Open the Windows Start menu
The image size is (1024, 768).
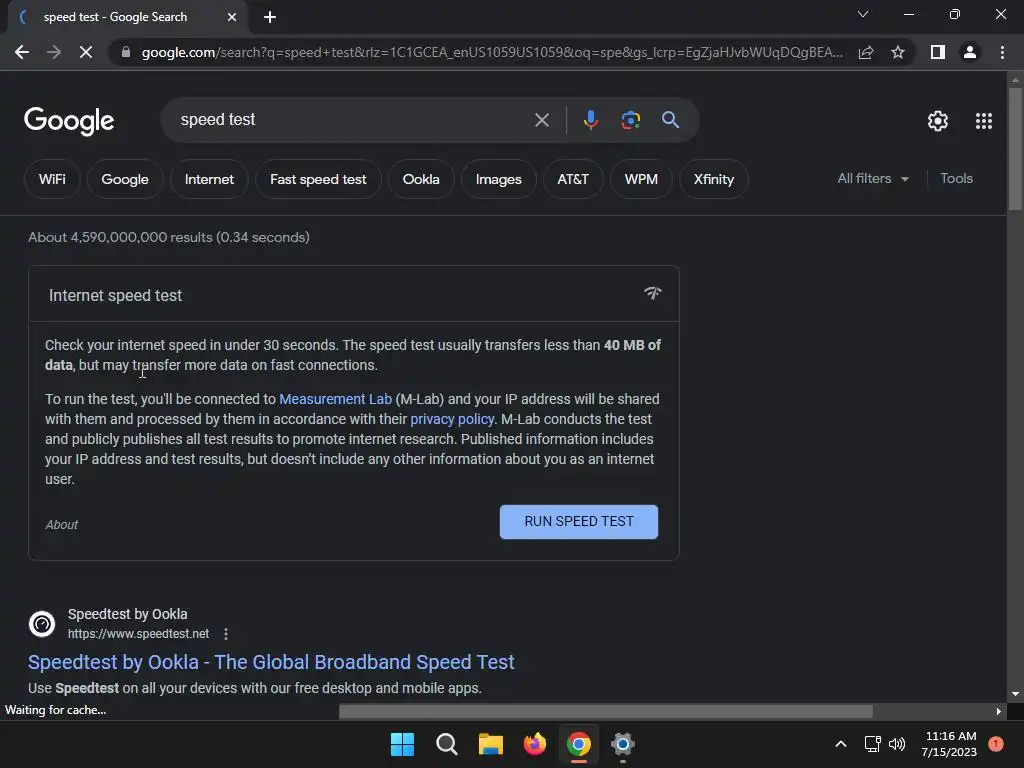tap(402, 744)
